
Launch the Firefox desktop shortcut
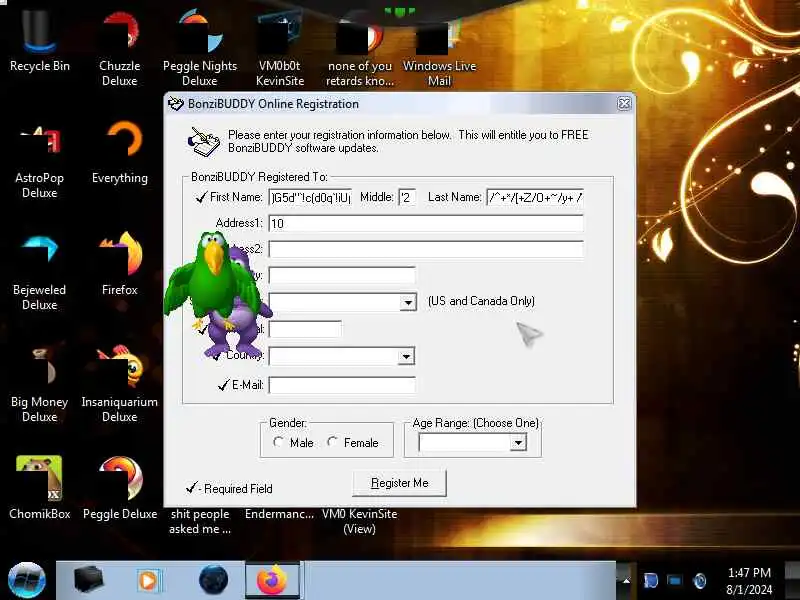click(x=119, y=263)
